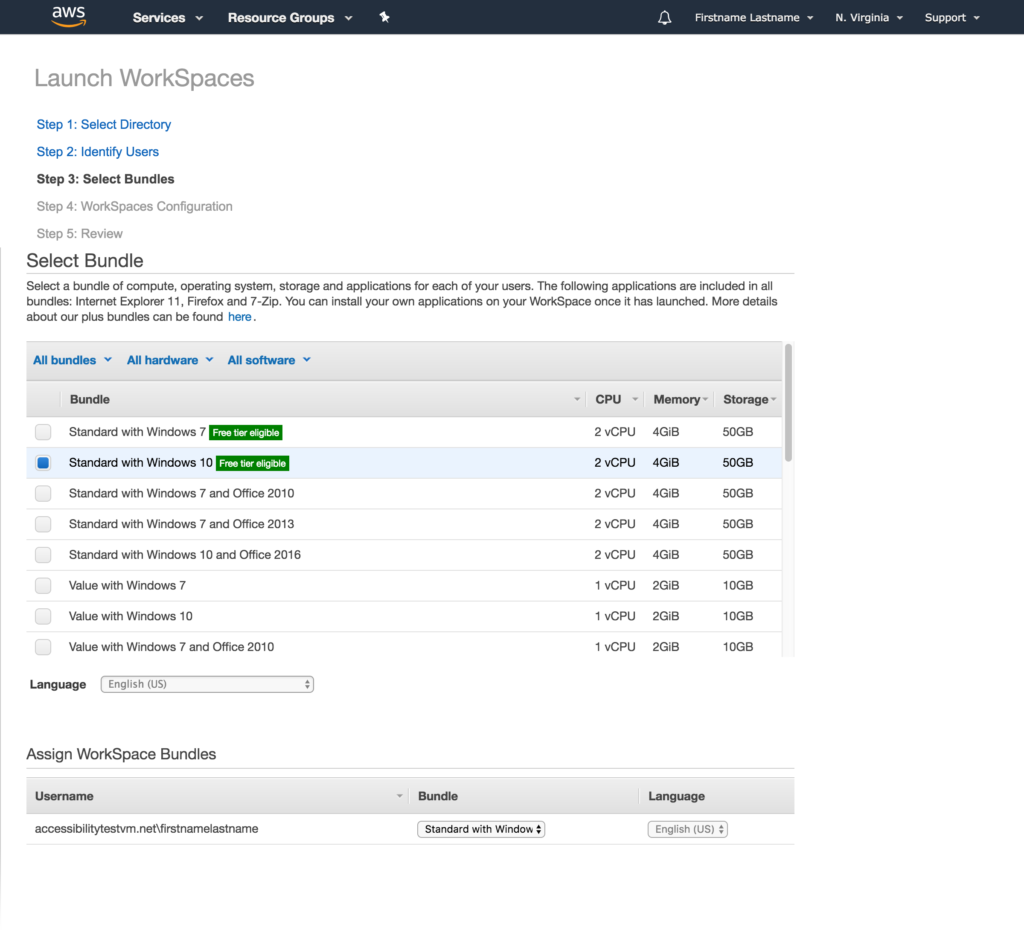Sort by Bundle column arrow

[577, 399]
